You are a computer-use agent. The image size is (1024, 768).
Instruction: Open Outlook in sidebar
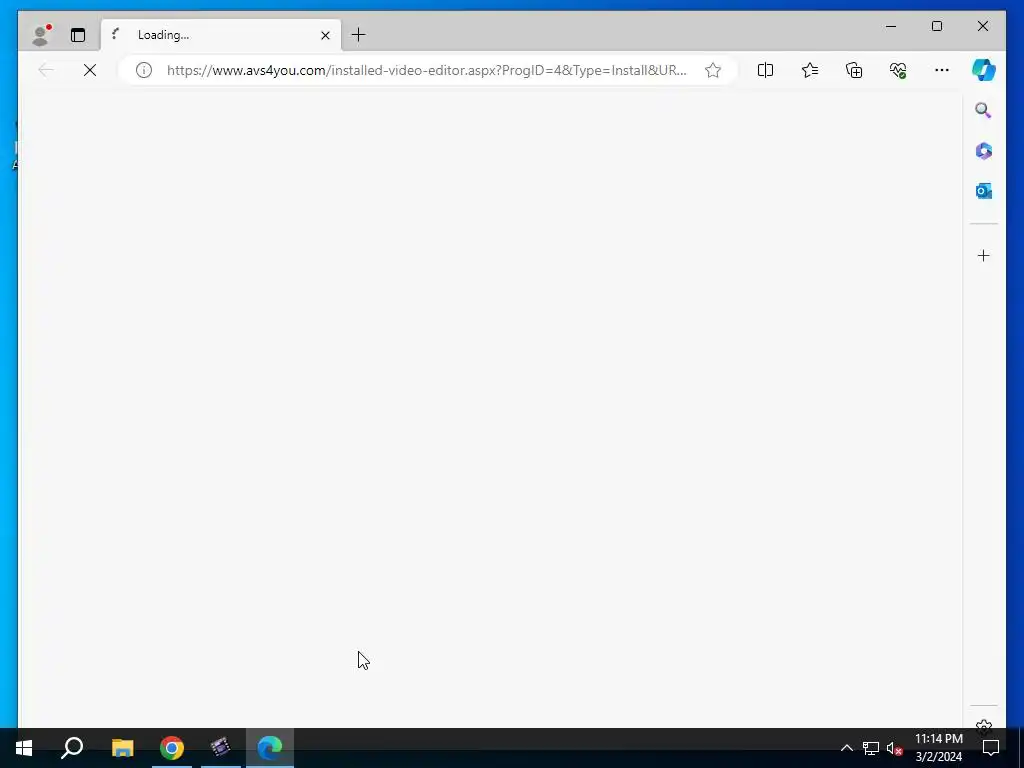[x=984, y=191]
